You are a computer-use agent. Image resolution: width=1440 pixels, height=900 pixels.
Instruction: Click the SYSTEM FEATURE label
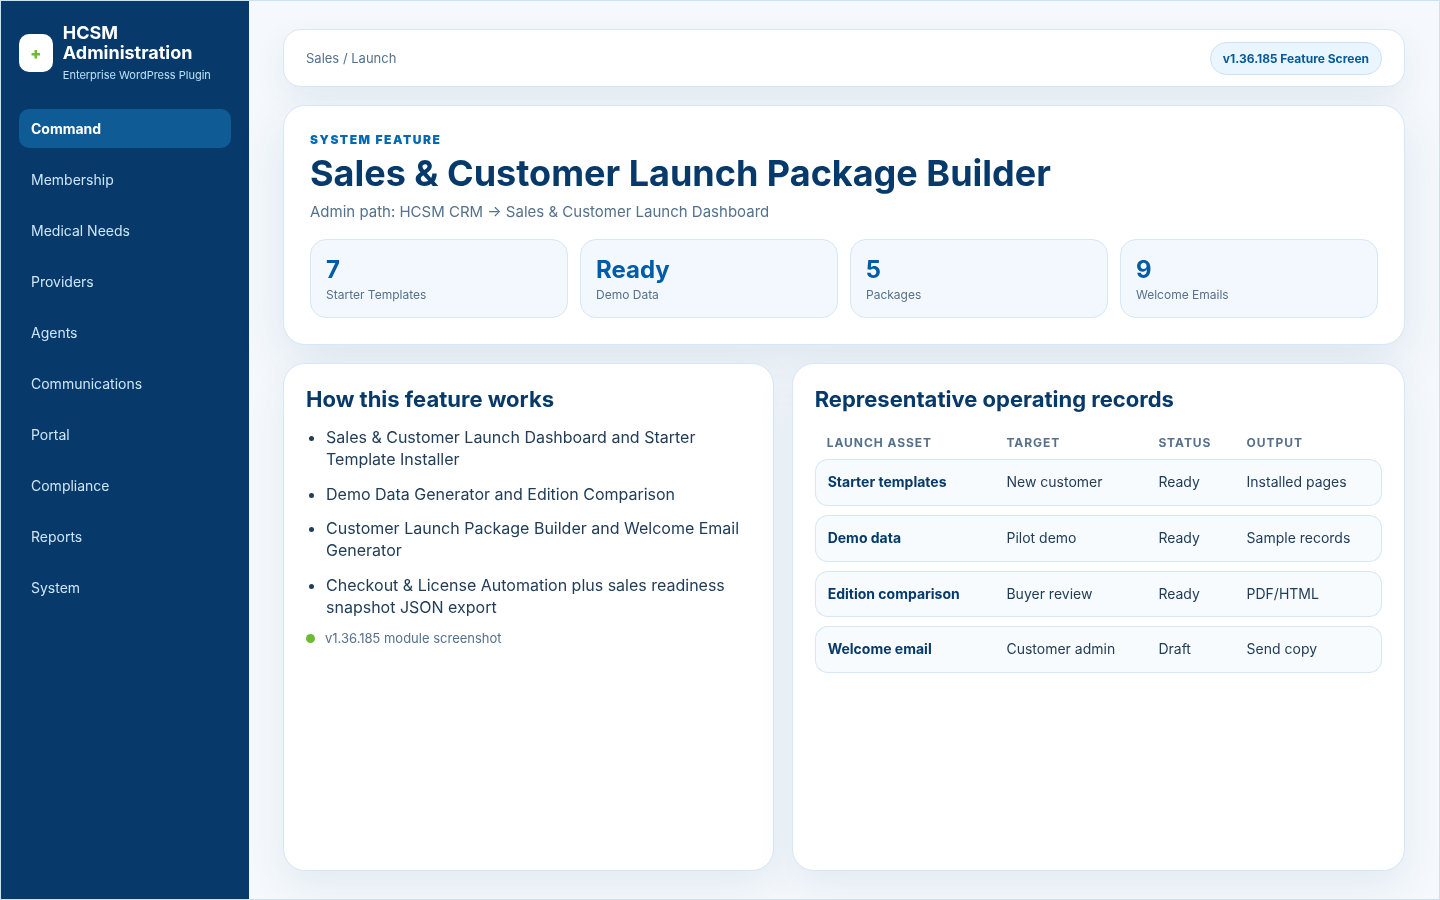[375, 140]
